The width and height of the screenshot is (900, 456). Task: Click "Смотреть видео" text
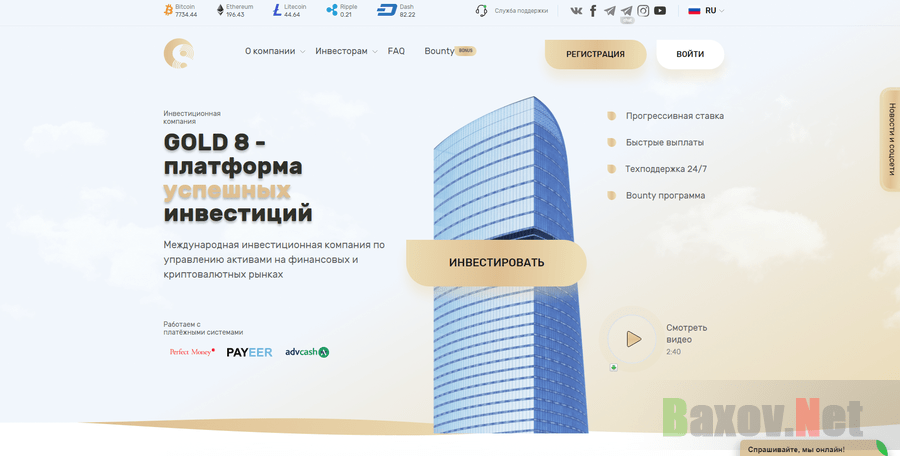point(686,333)
